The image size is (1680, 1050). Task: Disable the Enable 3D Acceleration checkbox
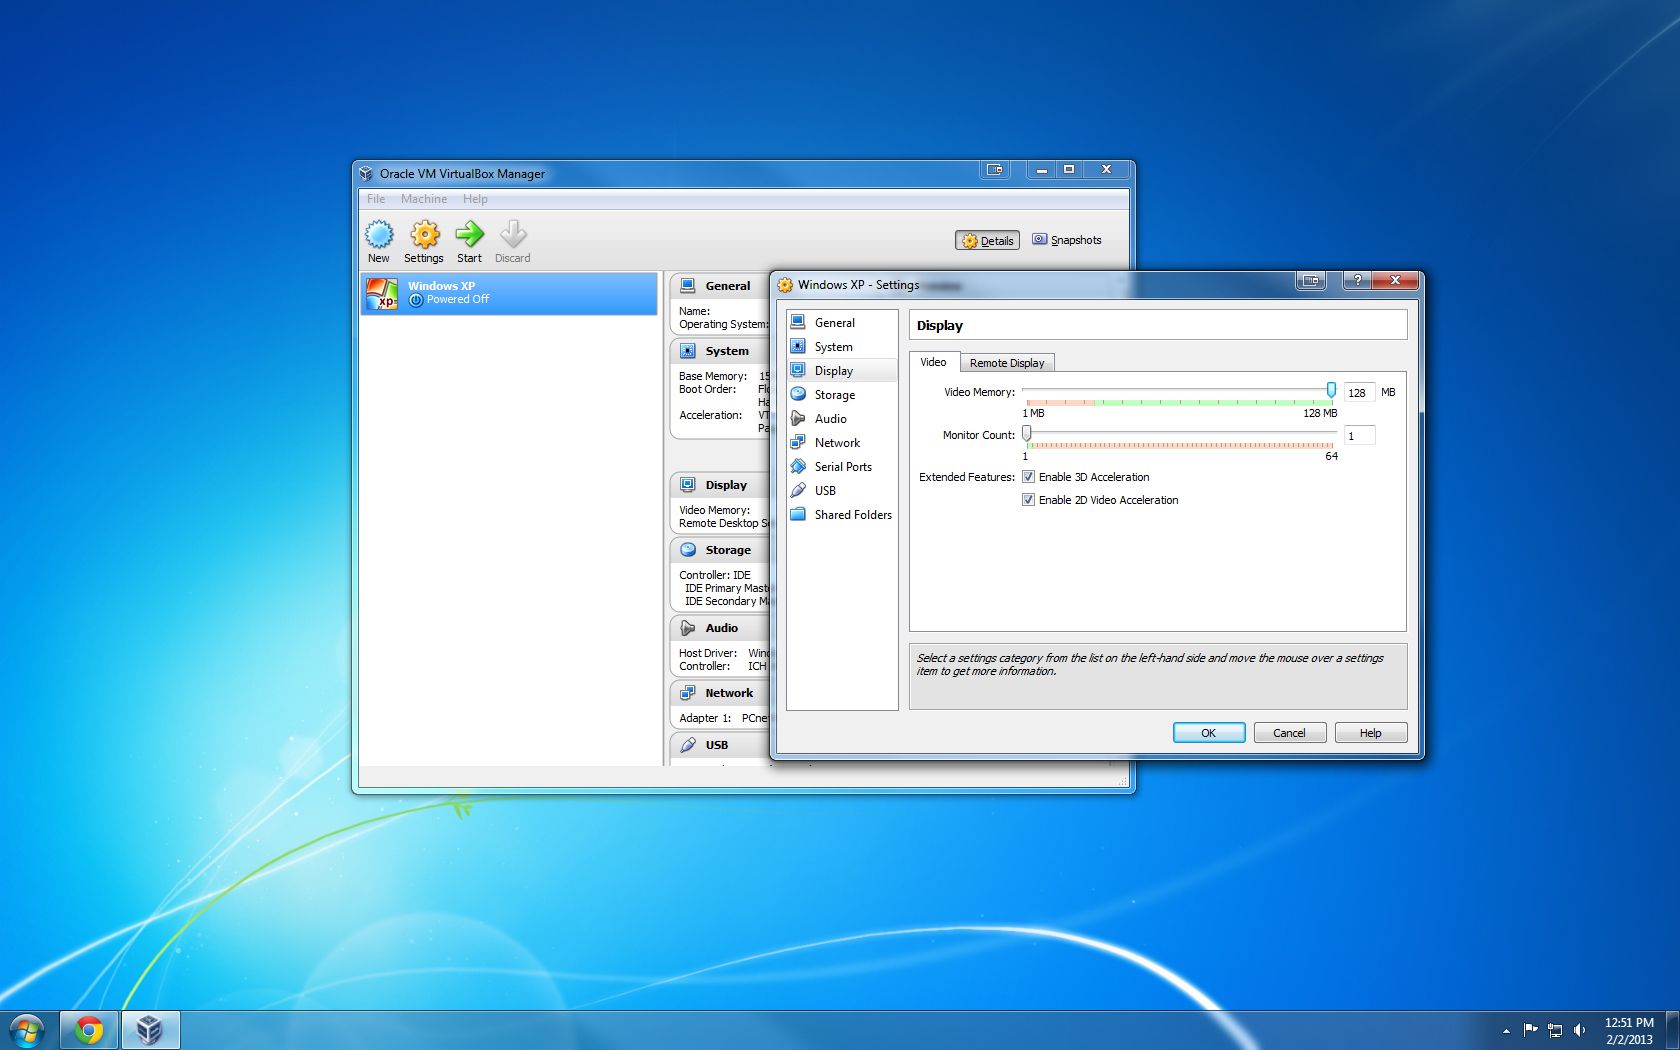pos(1029,477)
